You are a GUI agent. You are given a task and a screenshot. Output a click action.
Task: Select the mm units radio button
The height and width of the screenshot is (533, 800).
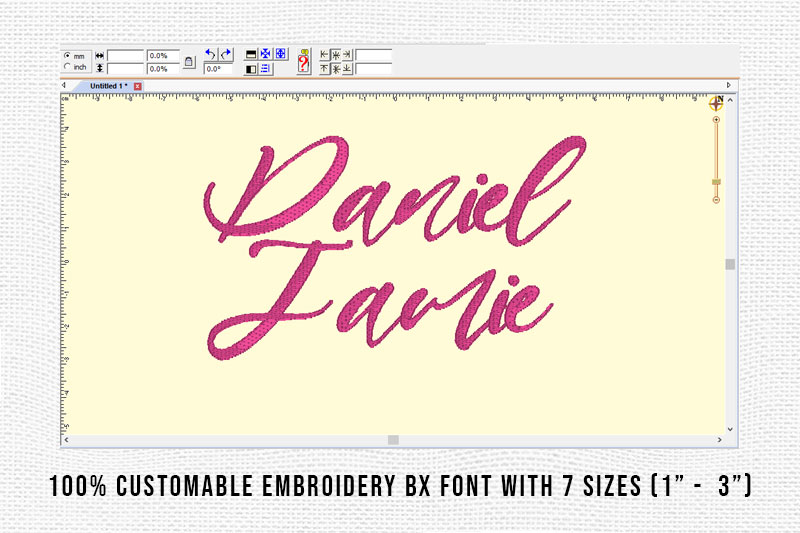[67, 56]
